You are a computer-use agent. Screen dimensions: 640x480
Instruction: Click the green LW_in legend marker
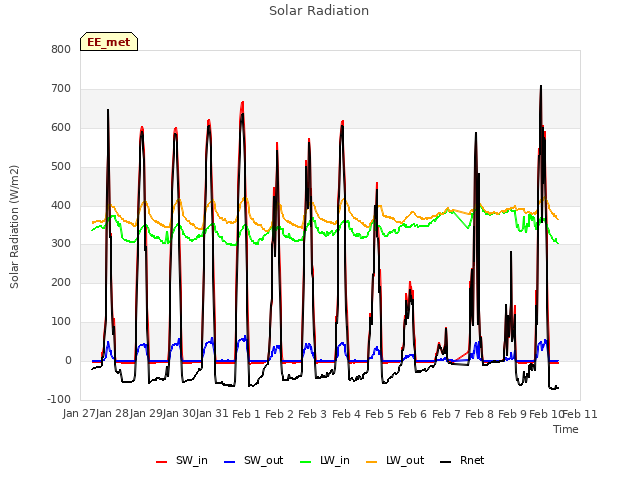(x=306, y=462)
